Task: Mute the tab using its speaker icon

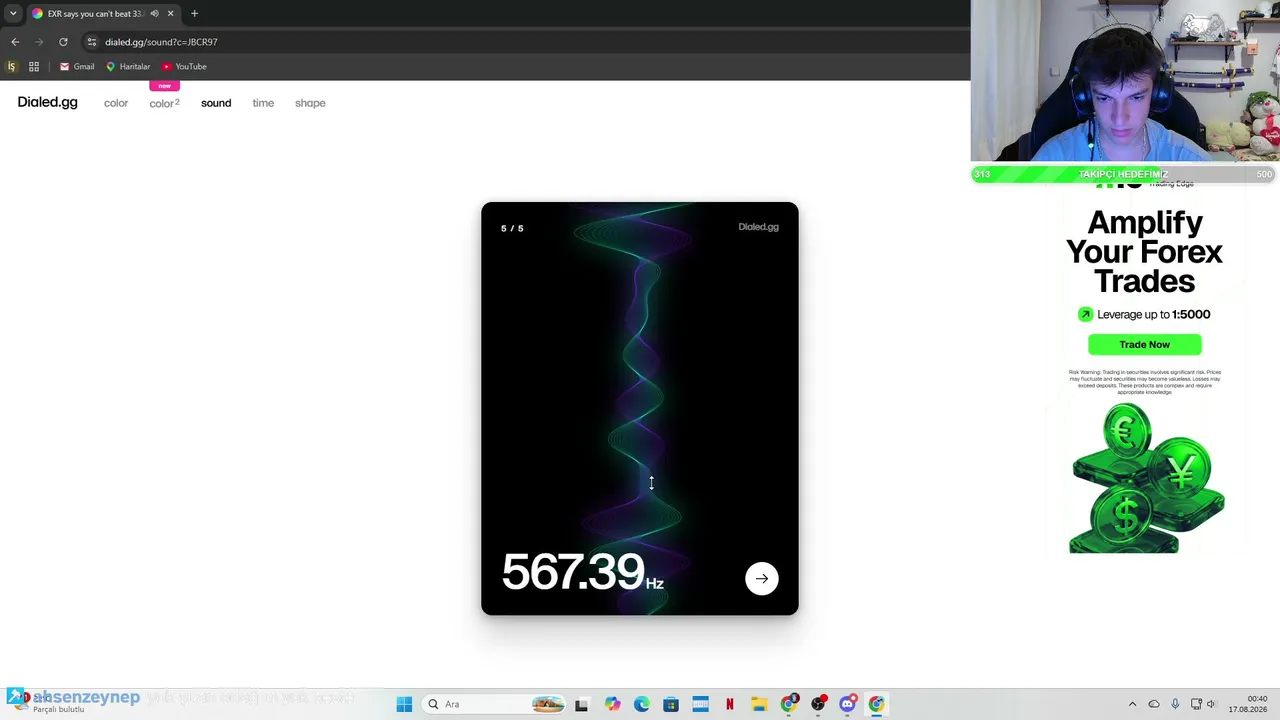Action: (x=154, y=13)
